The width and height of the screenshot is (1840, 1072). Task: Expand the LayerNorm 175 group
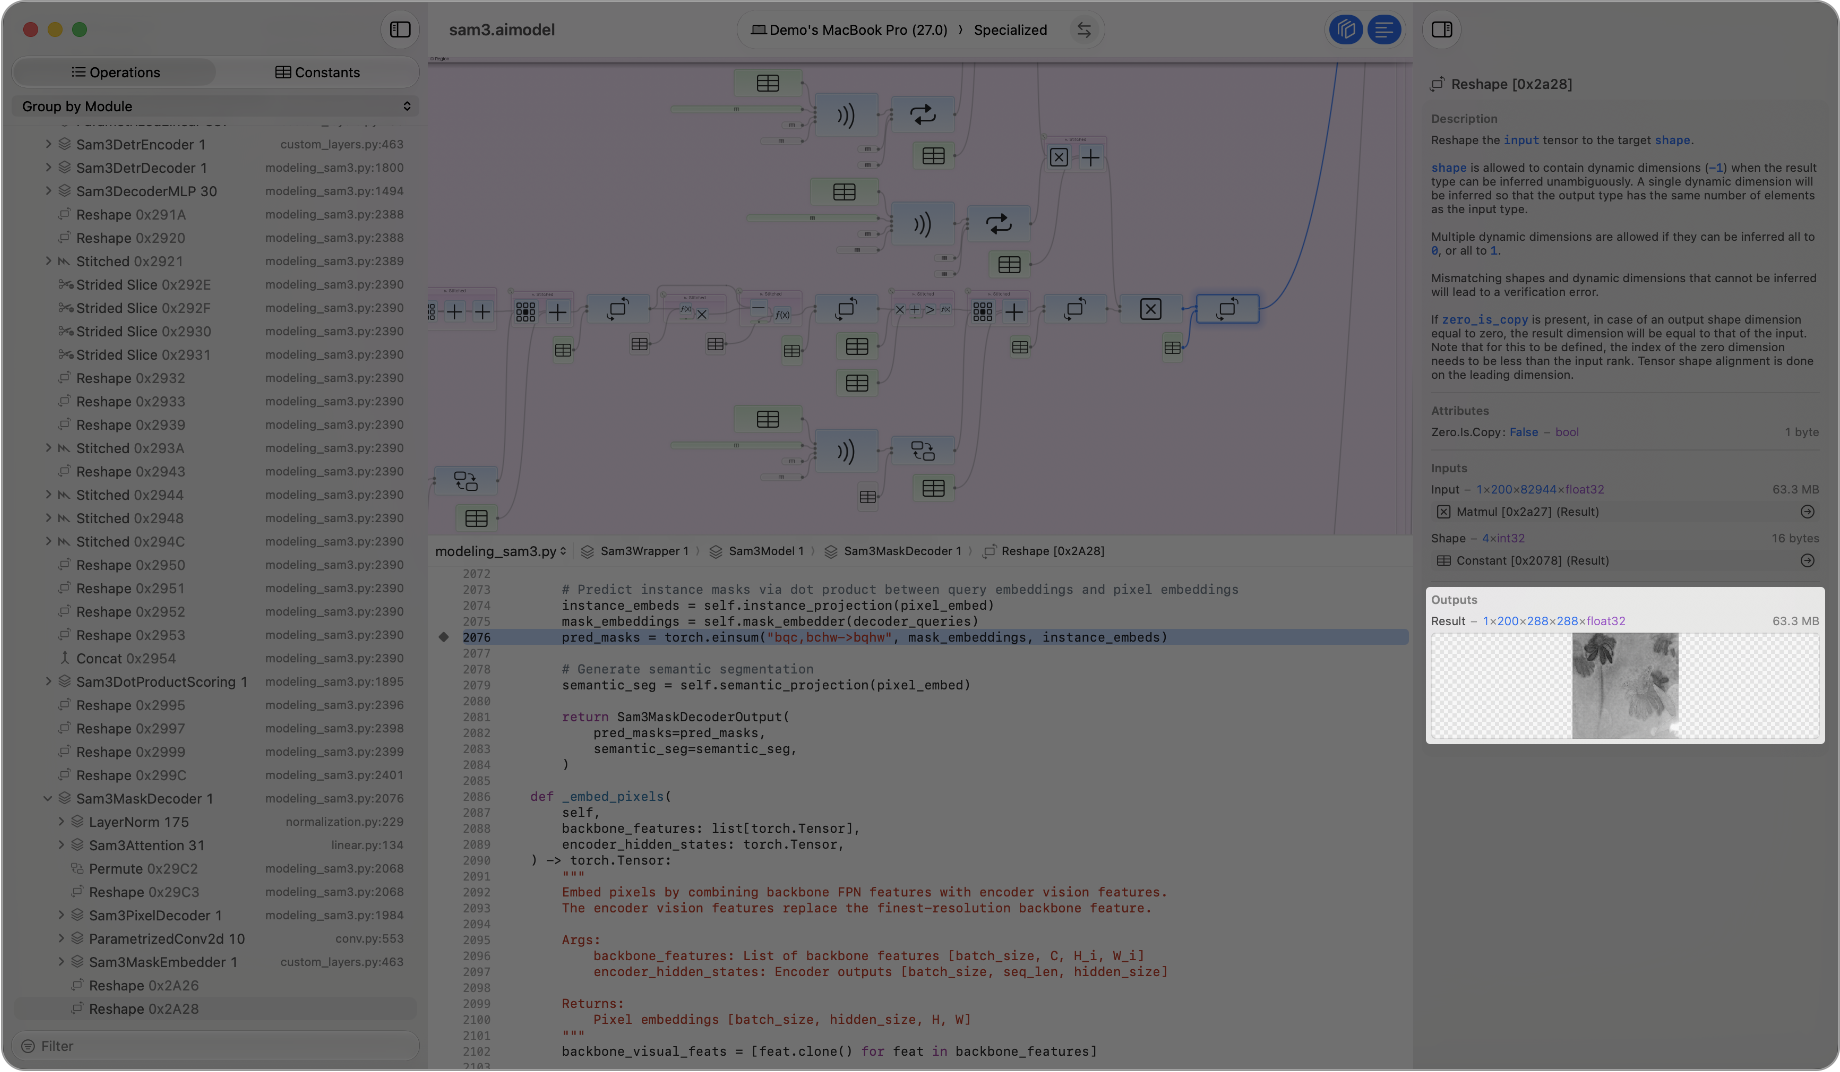click(61, 822)
